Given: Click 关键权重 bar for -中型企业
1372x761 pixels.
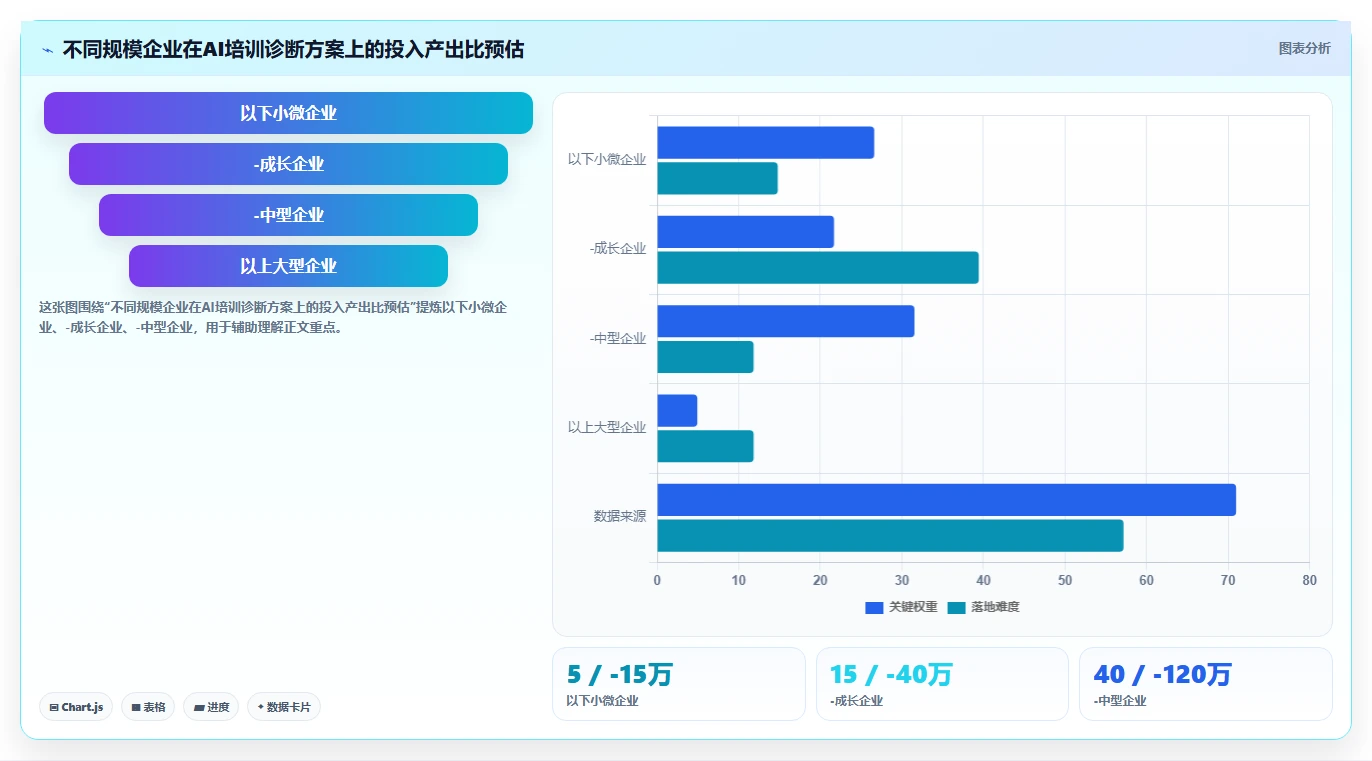Looking at the screenshot, I should 786,321.
